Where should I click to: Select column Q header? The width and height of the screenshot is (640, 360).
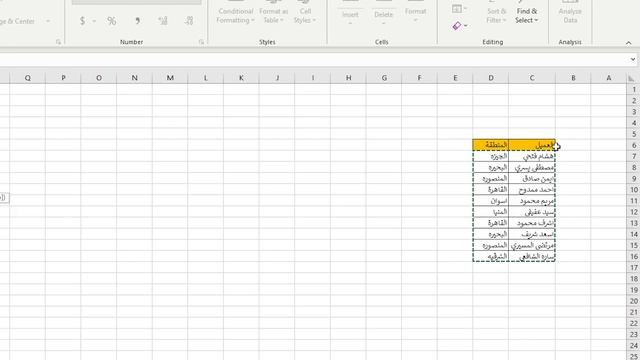click(27, 78)
